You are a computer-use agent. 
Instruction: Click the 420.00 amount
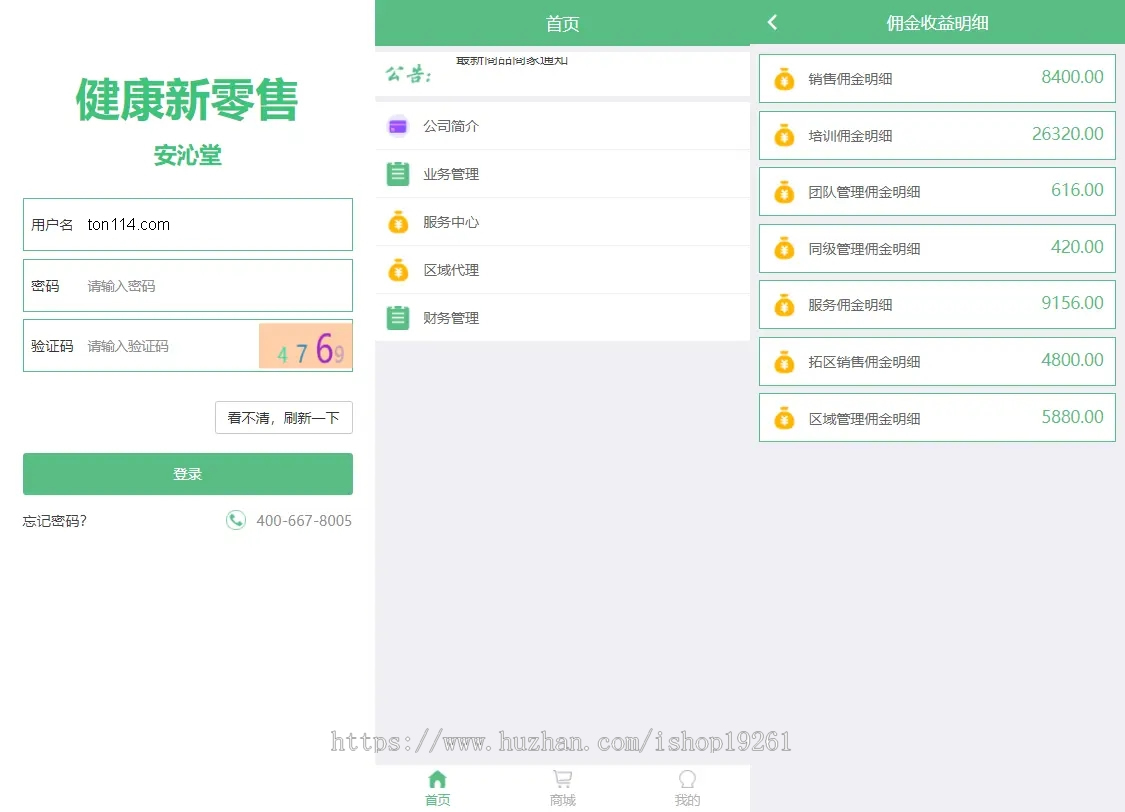[1077, 247]
